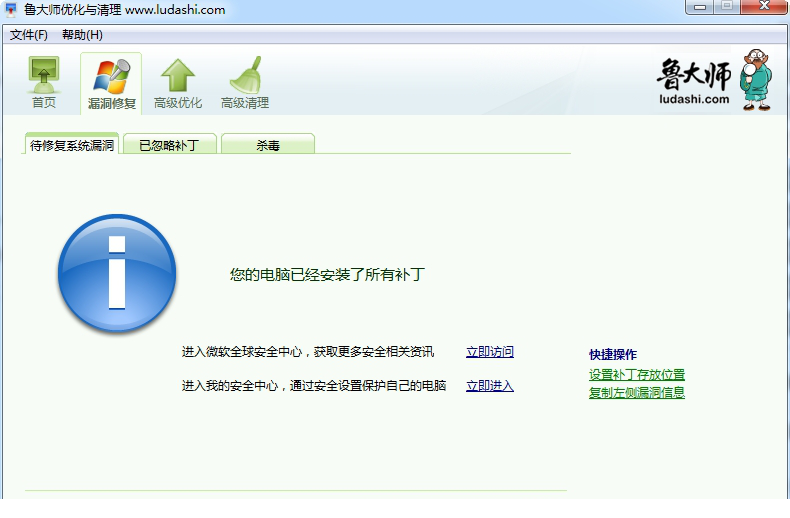Click text 进入我的安全中心，通过安全设置保护自己的电脑
Viewport: 790px width, 518px height.
(314, 386)
